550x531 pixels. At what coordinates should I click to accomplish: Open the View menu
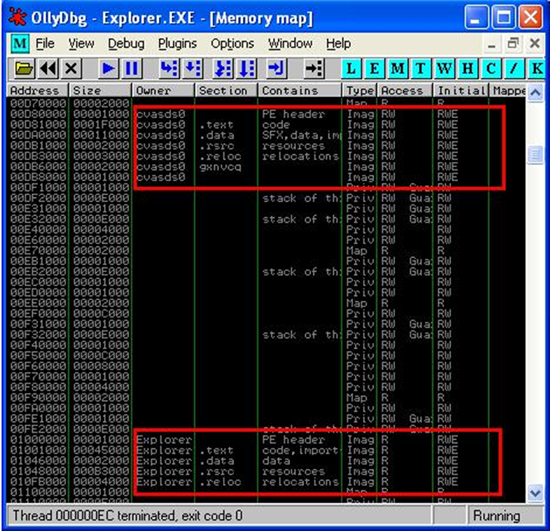81,44
